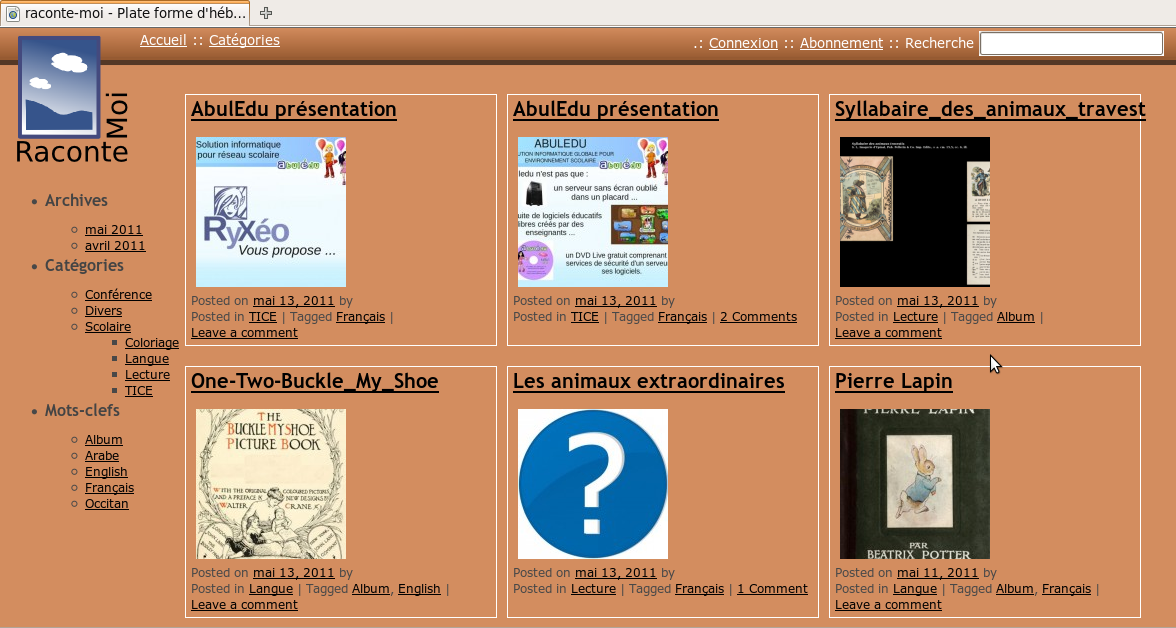Open the Syllabaire_des_animaux_travest post title
The height and width of the screenshot is (628, 1176).
pos(990,110)
